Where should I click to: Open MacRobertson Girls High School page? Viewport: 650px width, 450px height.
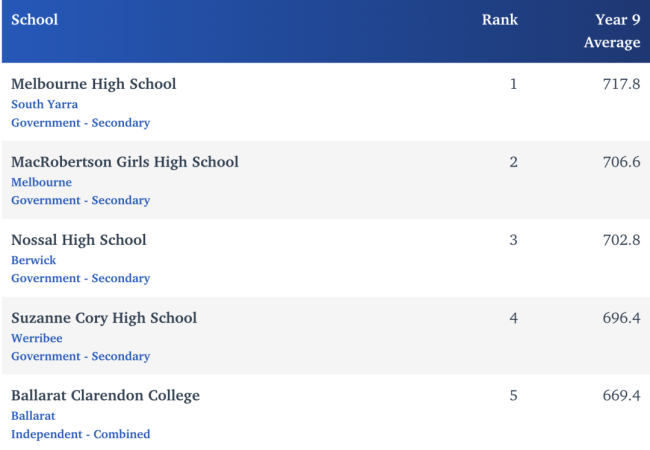[125, 162]
